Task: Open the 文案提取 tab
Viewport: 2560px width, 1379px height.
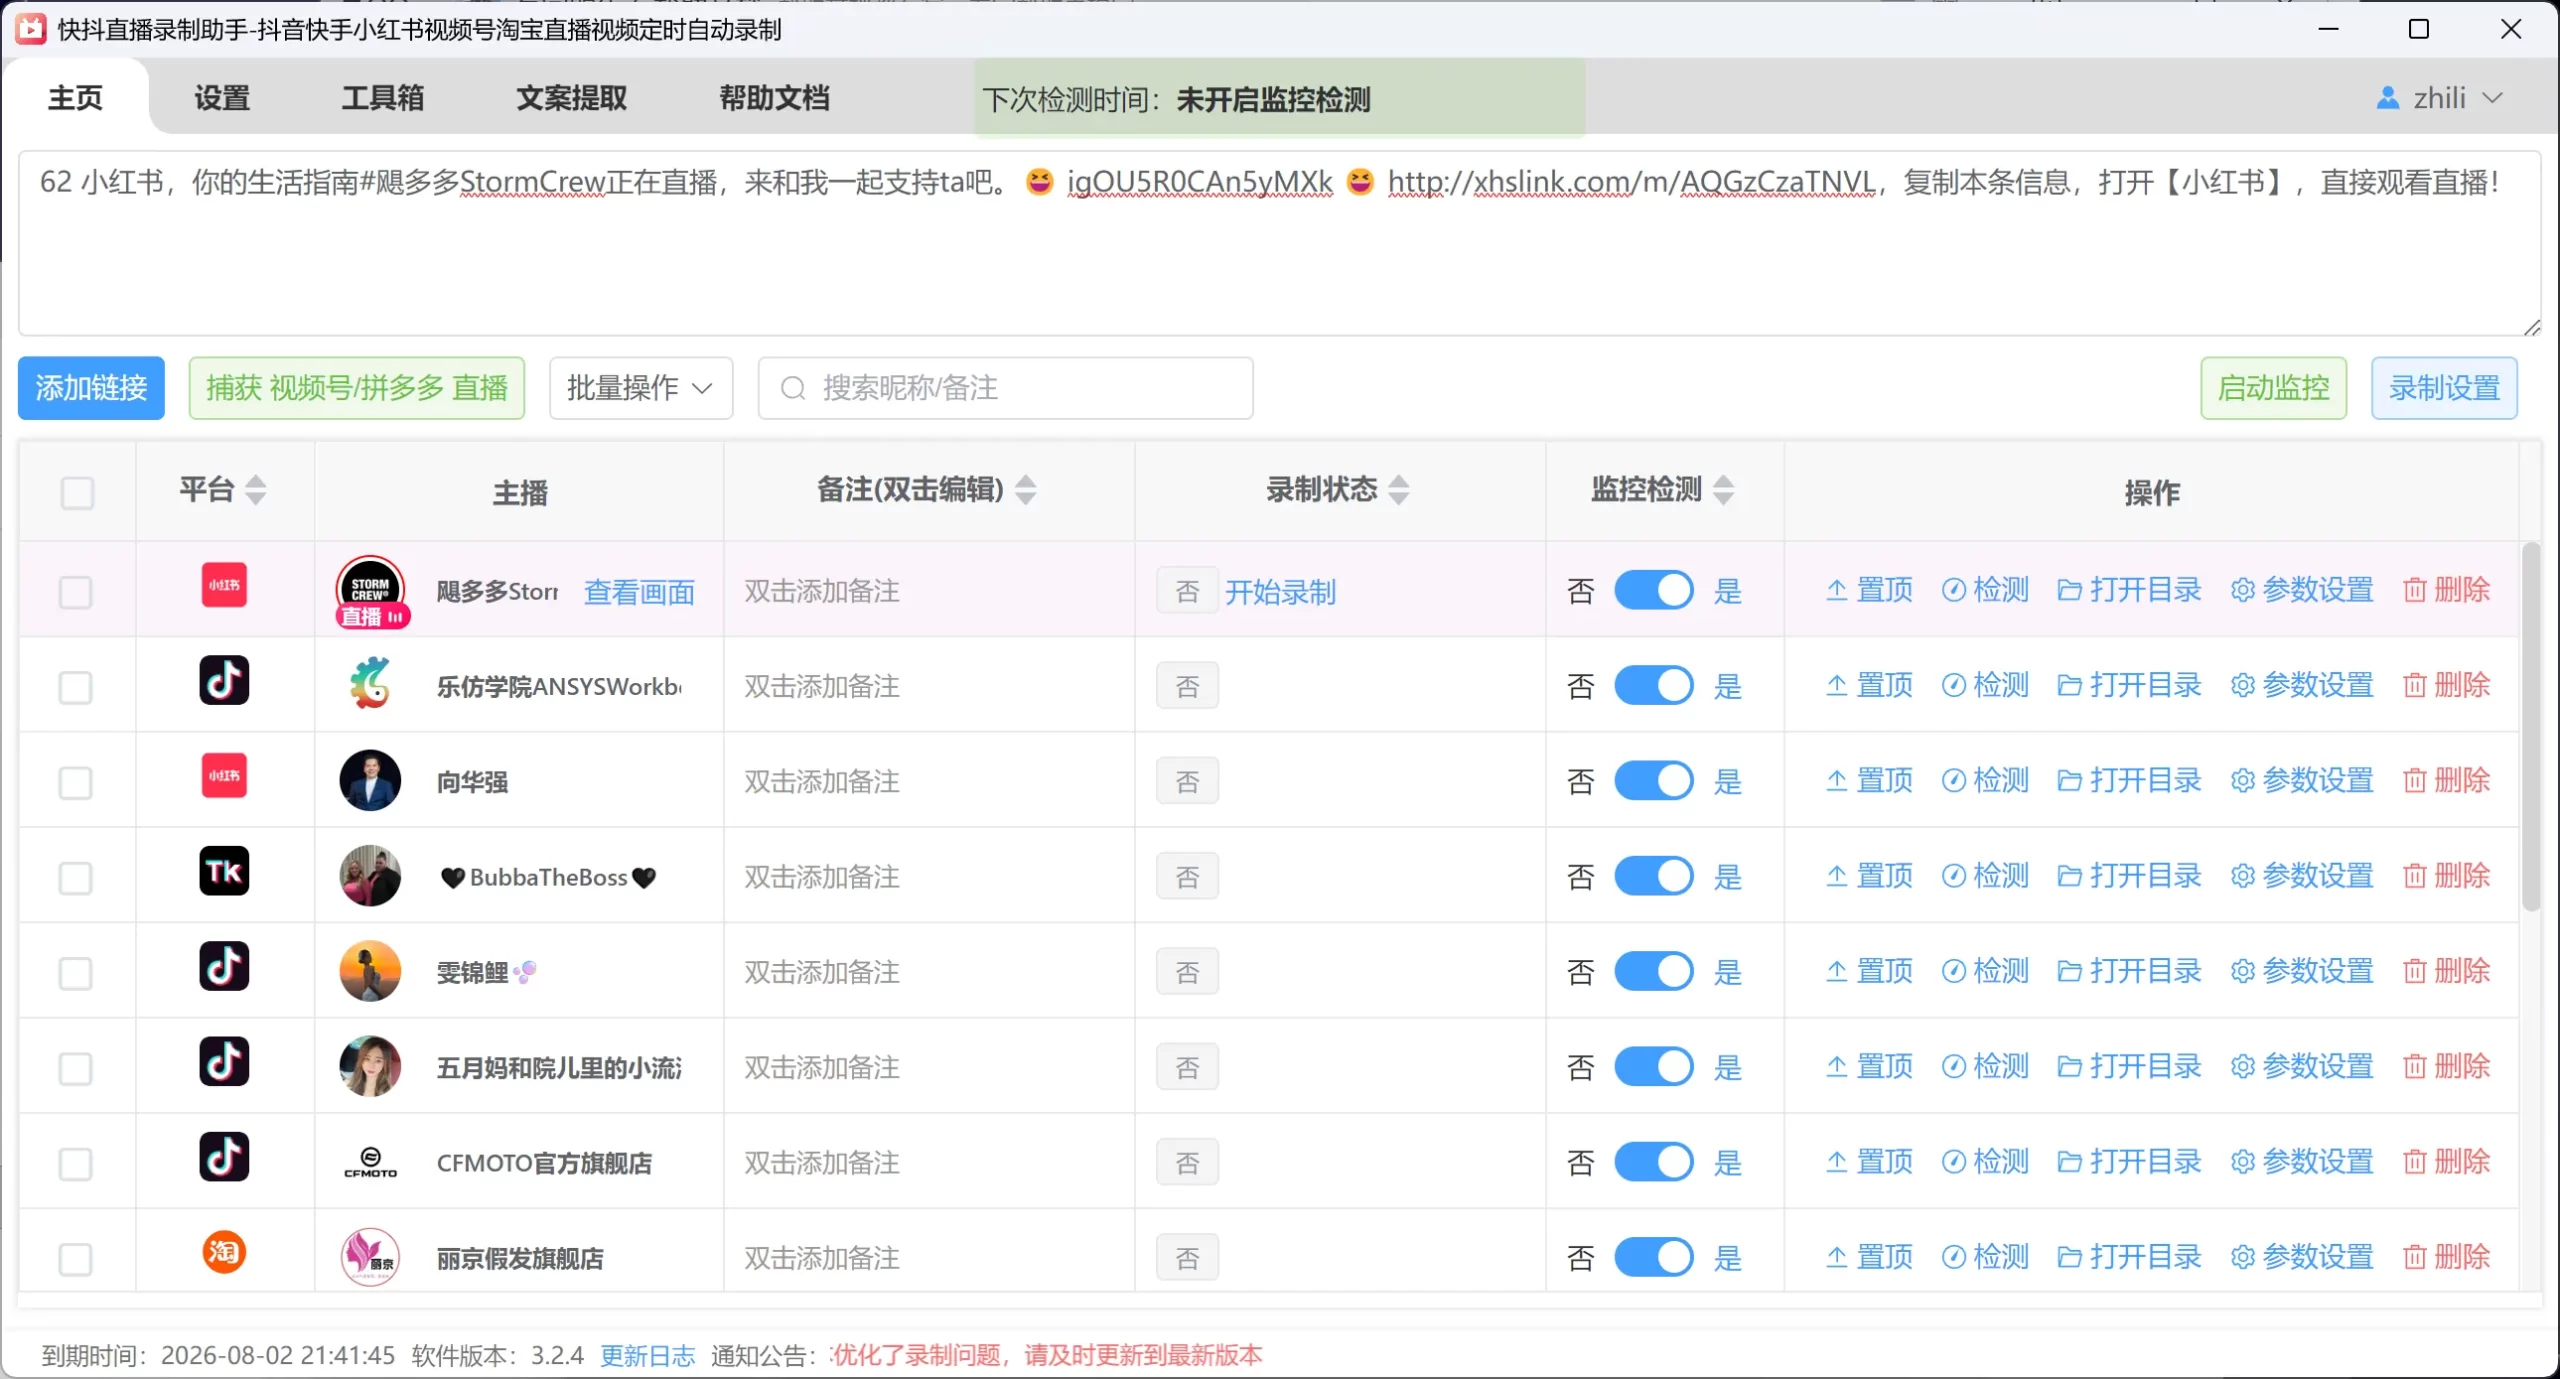Action: click(571, 98)
